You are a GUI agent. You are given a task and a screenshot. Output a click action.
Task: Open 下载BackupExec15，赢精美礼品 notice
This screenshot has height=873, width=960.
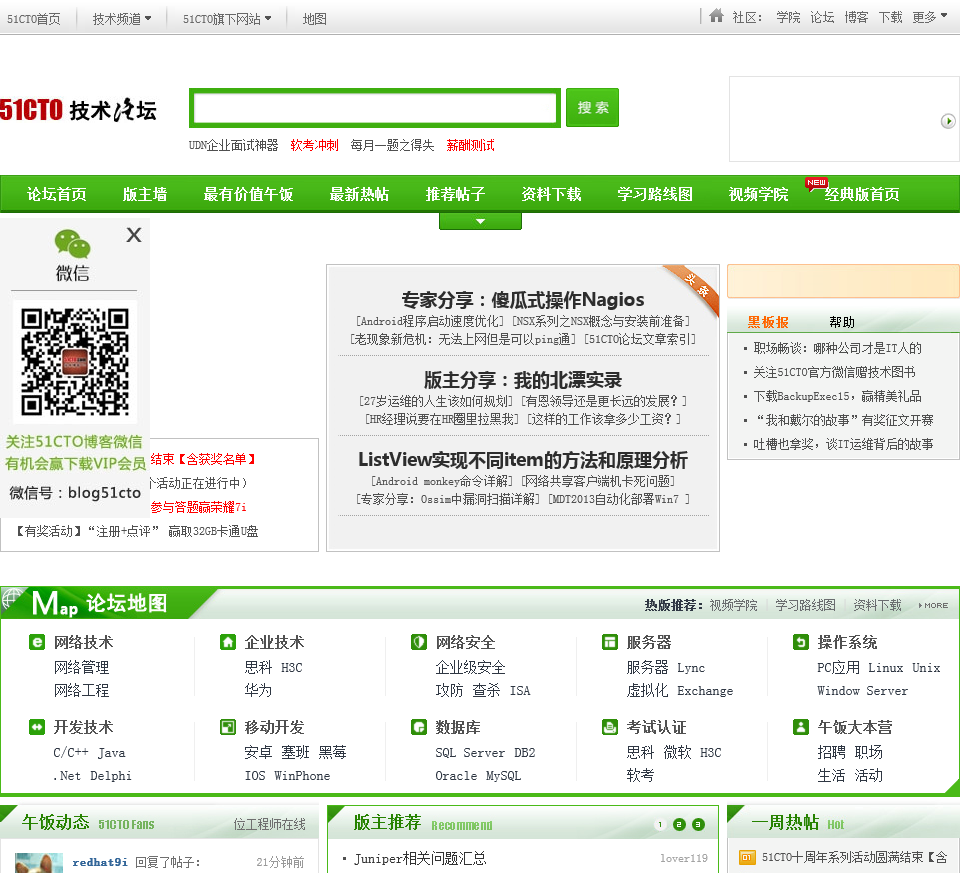pyautogui.click(x=837, y=396)
